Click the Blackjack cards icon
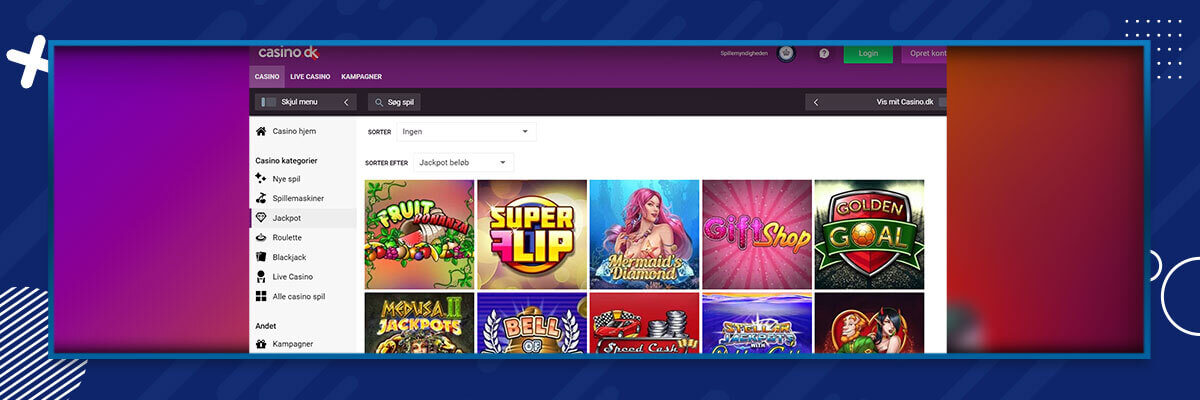The width and height of the screenshot is (1200, 400). pyautogui.click(x=261, y=257)
